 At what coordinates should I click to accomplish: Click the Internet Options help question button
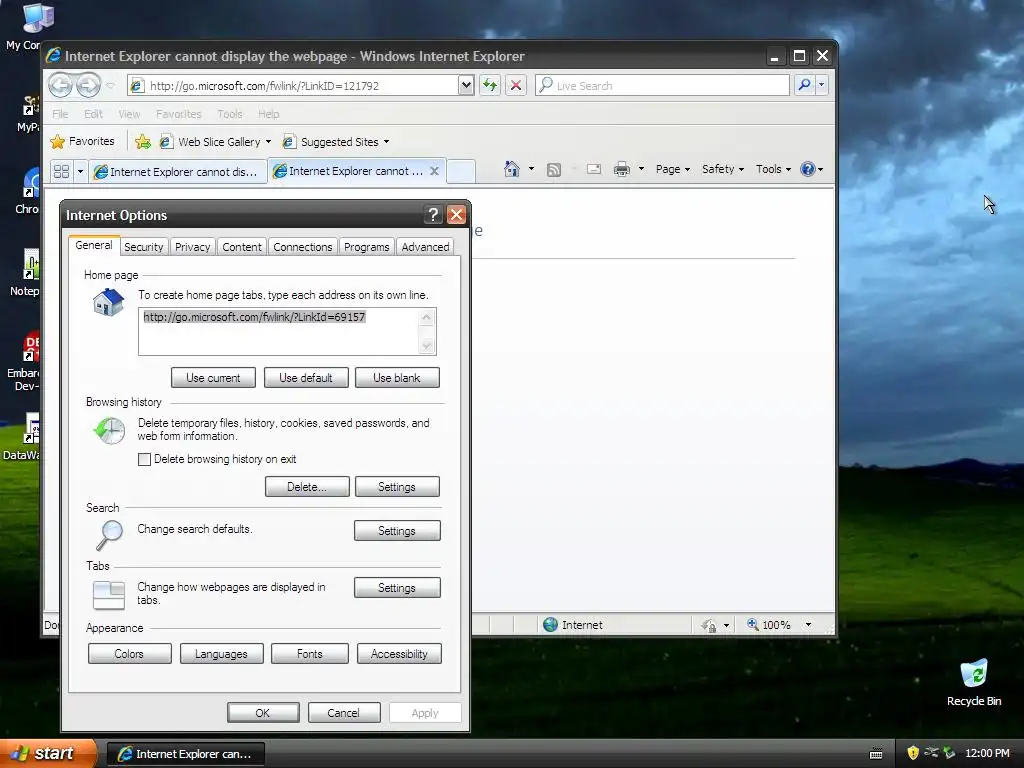click(432, 214)
